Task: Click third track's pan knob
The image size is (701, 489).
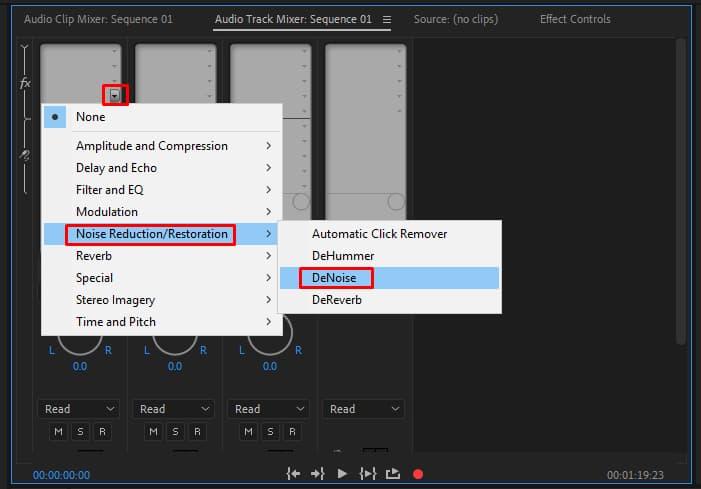Action: [x=270, y=344]
